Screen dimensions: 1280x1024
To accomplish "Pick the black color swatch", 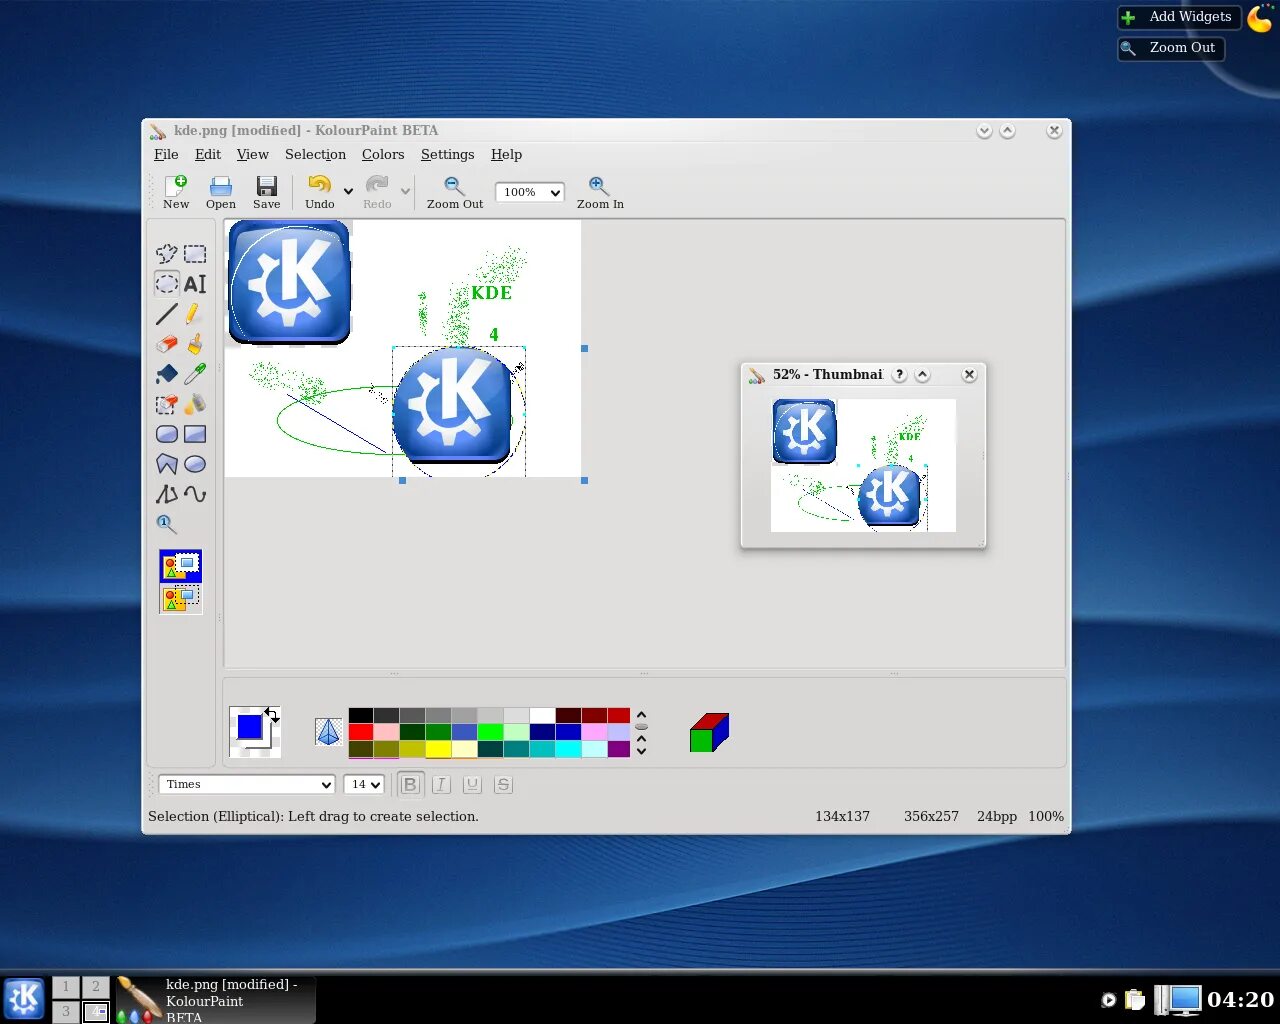I will [x=361, y=715].
